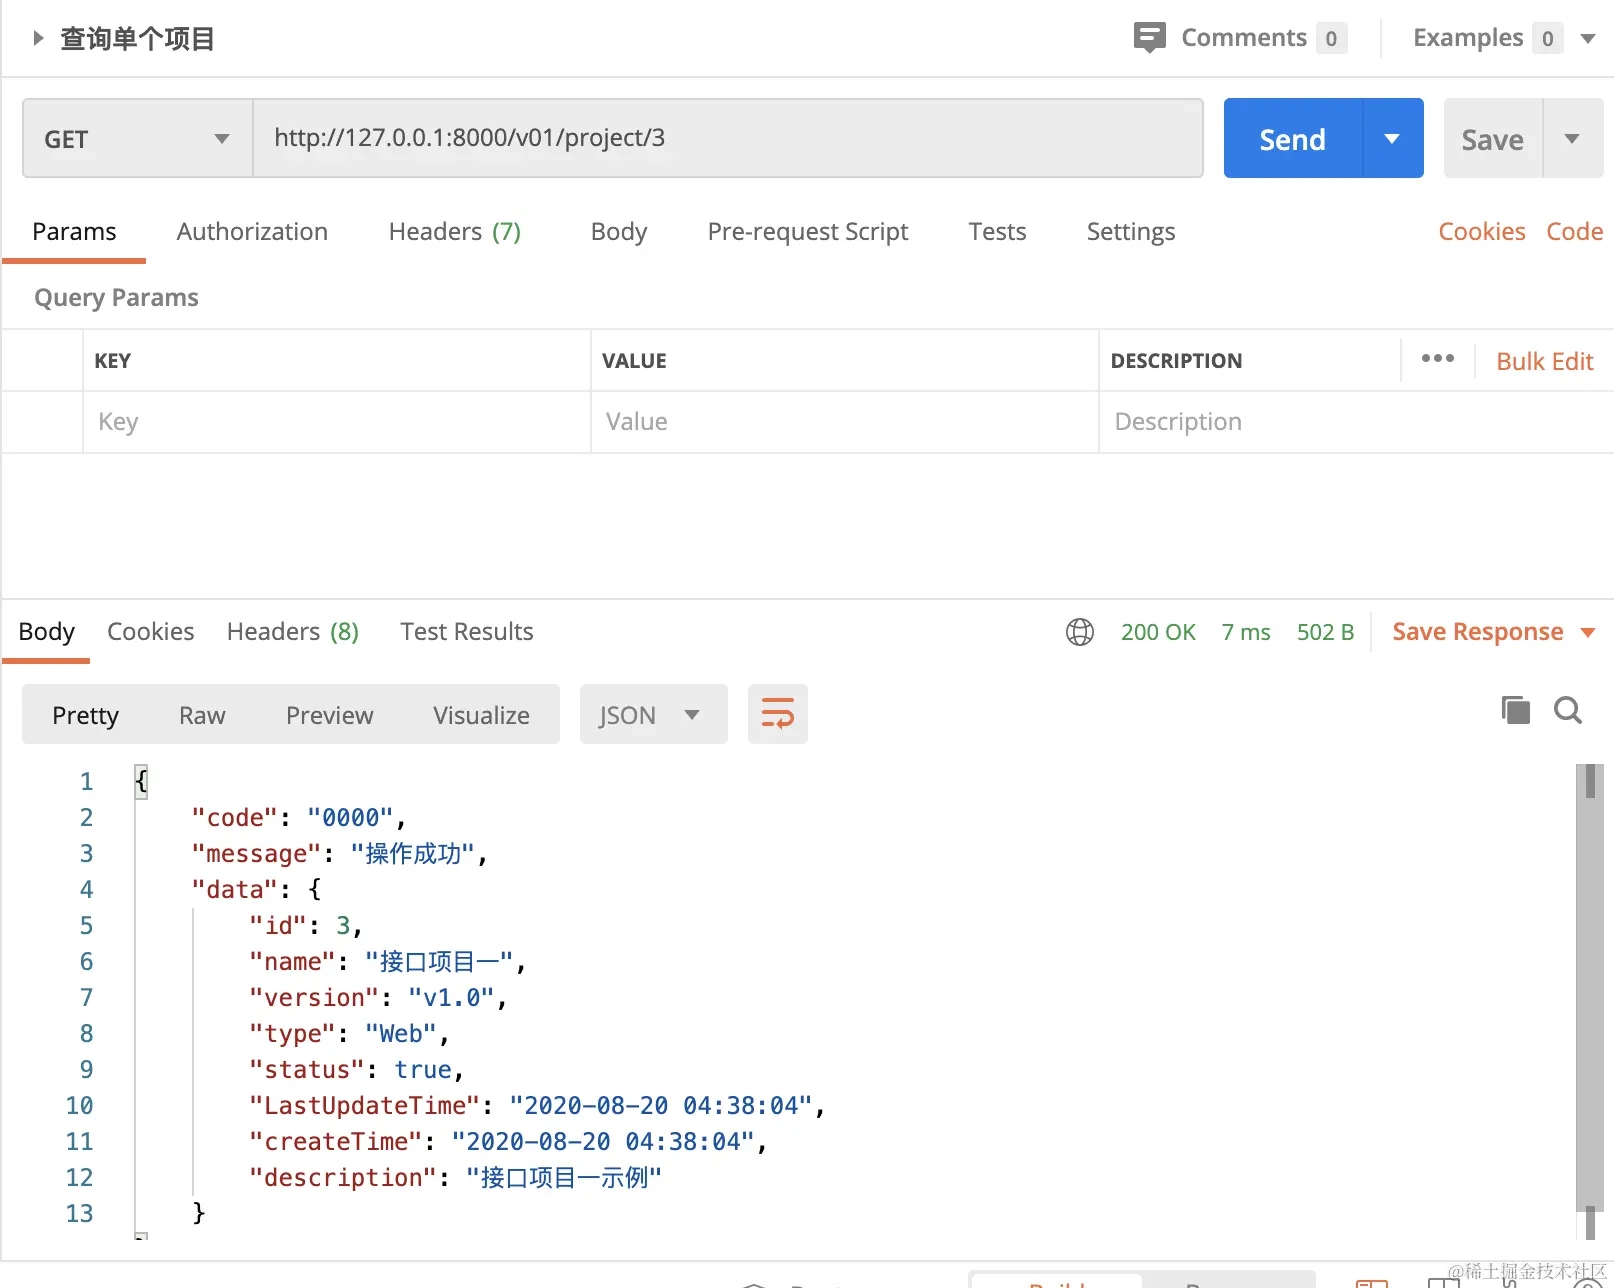Select the Raw response view
The image size is (1614, 1288).
pyautogui.click(x=202, y=715)
